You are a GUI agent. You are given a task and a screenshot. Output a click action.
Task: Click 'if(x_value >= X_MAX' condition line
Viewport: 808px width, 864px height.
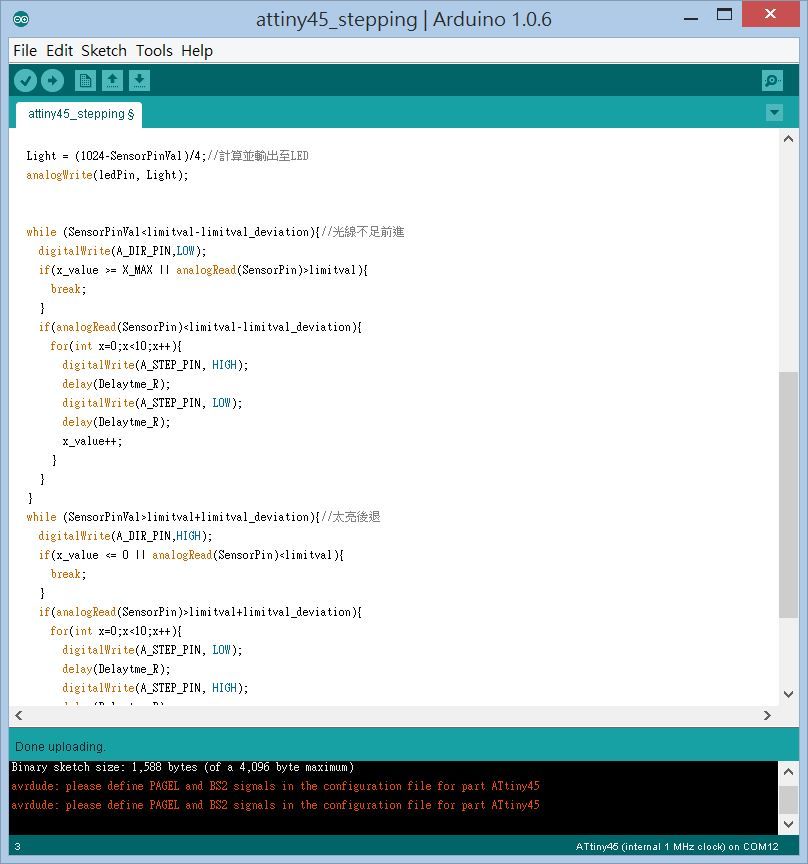pyautogui.click(x=203, y=270)
